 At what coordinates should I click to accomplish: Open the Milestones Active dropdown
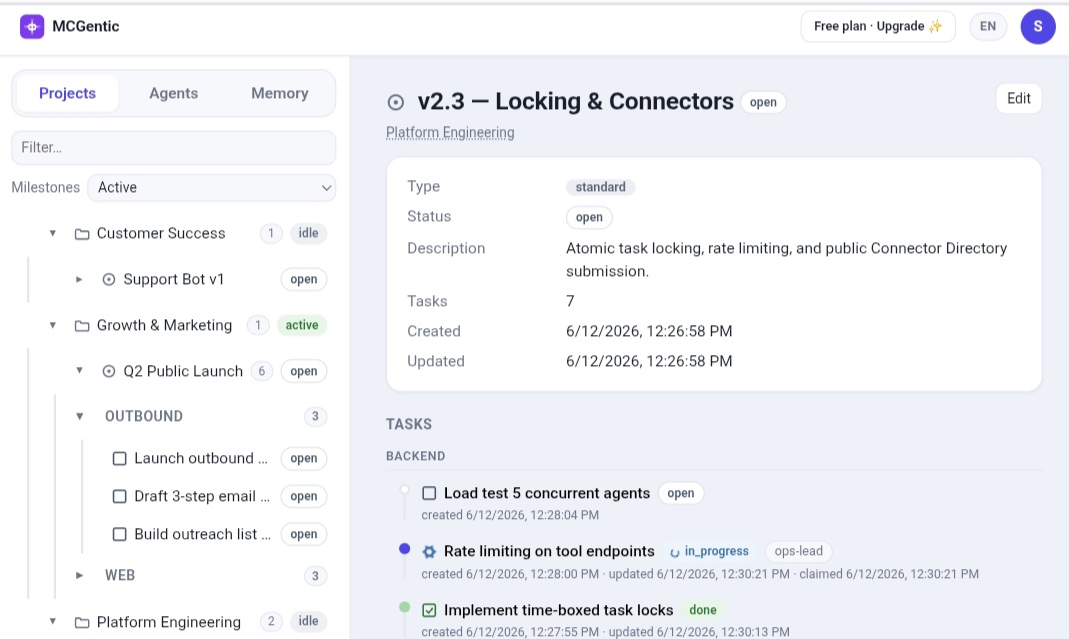click(x=211, y=188)
